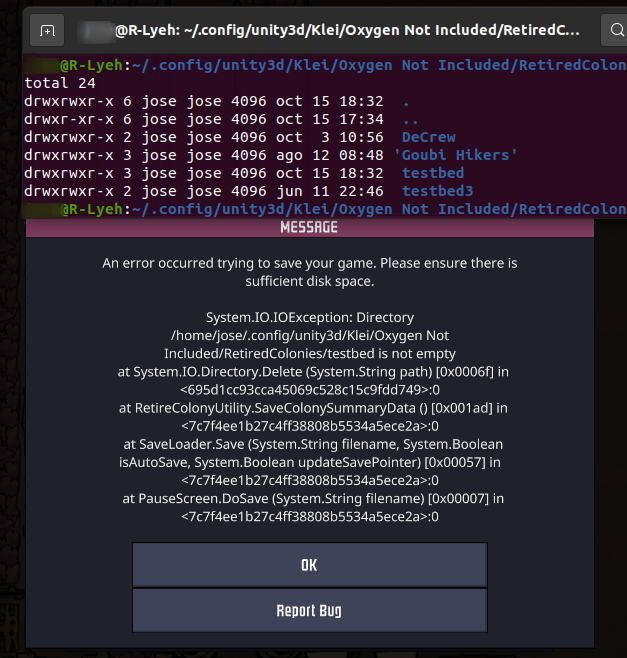Click the 'sufficient disk space.' message text
The width and height of the screenshot is (627, 658).
(x=310, y=281)
